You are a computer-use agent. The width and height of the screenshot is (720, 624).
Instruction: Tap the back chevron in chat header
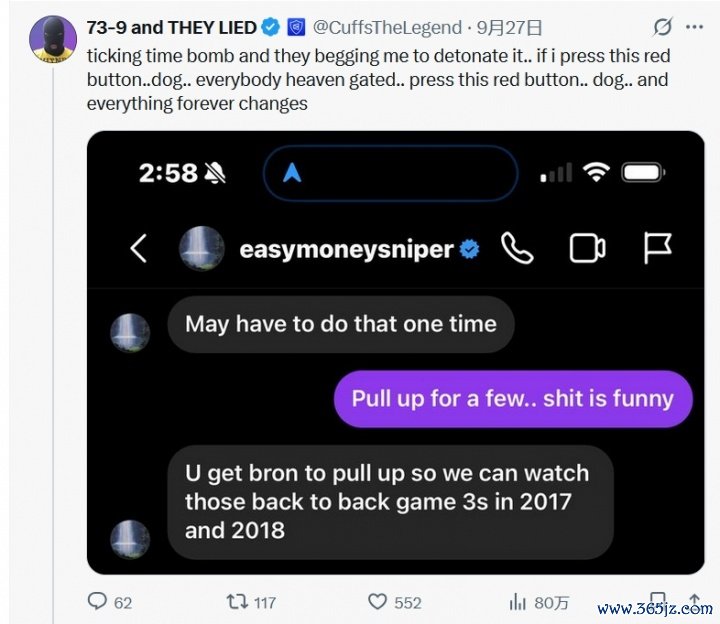(139, 248)
